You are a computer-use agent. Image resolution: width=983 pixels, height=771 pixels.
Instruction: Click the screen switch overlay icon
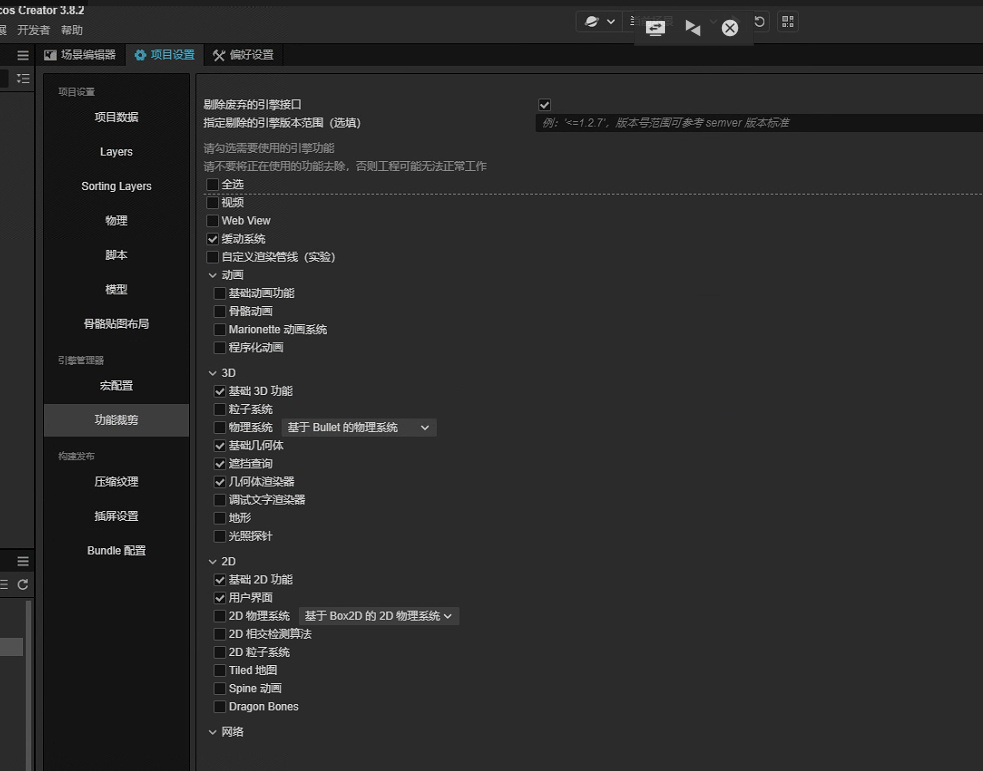(655, 28)
